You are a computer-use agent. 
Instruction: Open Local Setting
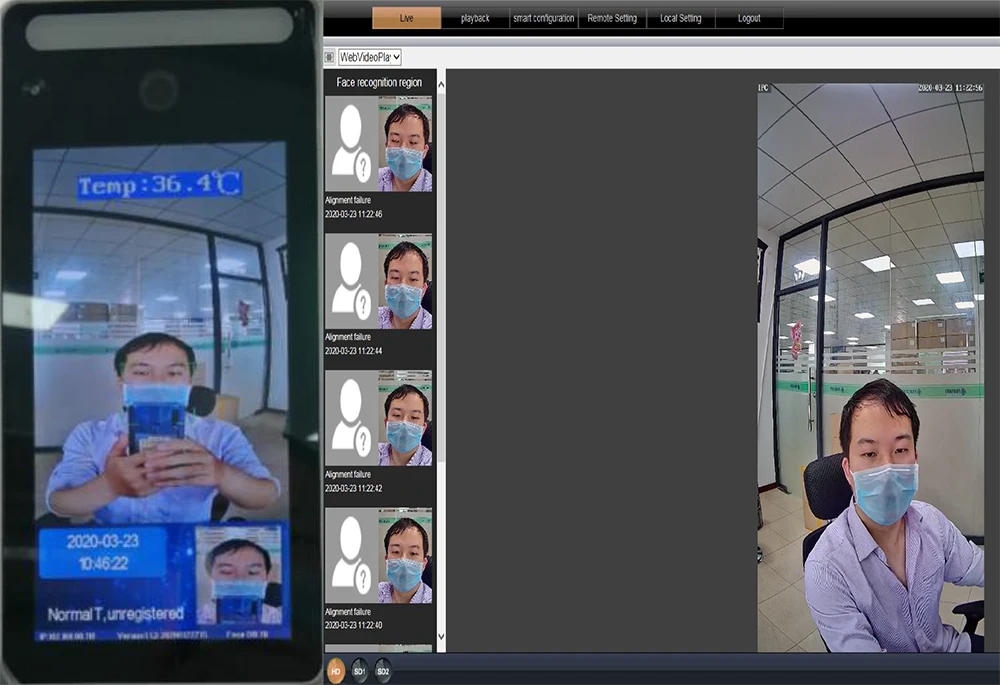point(681,17)
